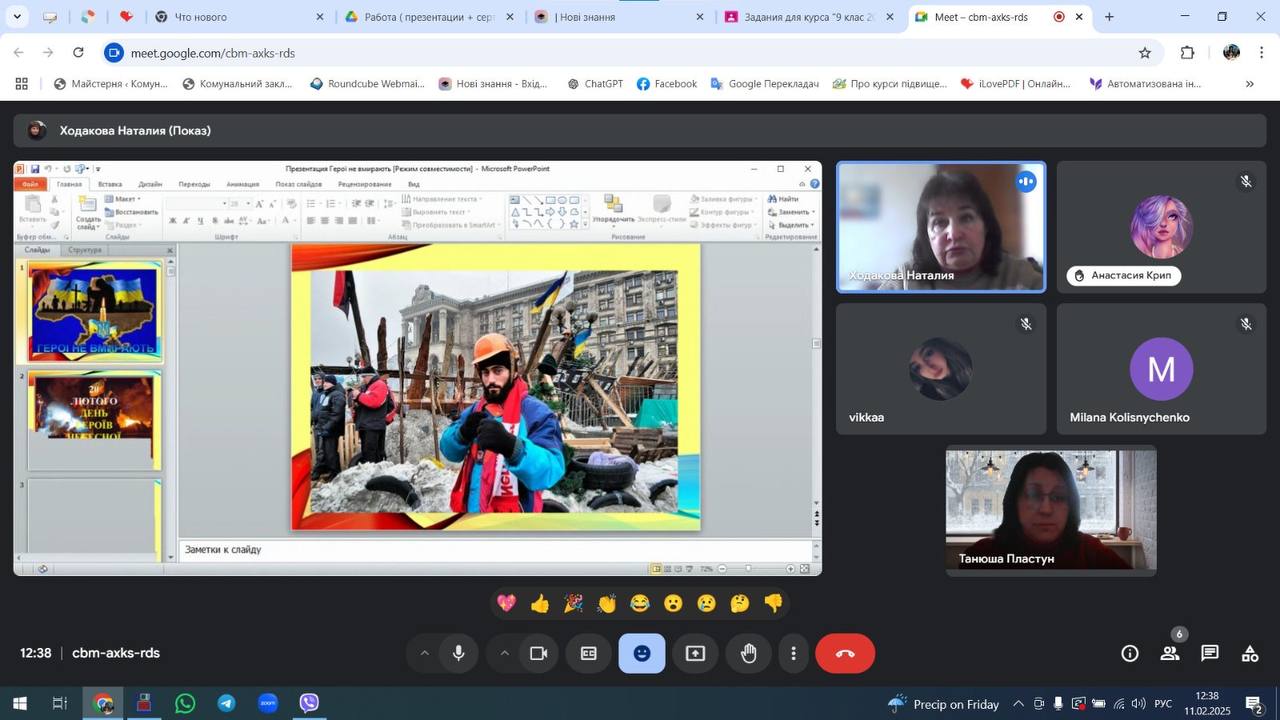The width and height of the screenshot is (1280, 720).
Task: Toggle closed captions
Action: tap(589, 653)
